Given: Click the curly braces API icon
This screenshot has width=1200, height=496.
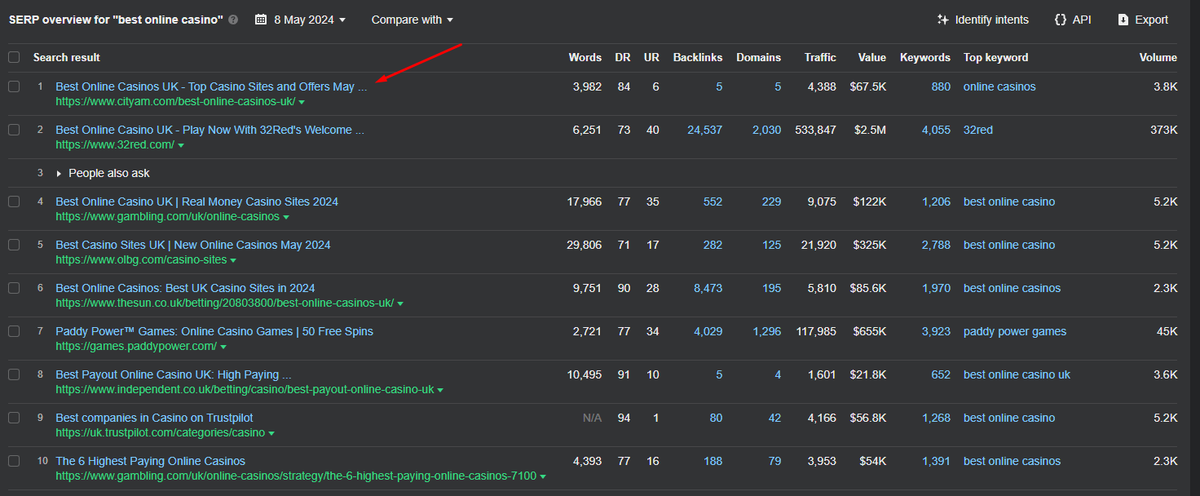Looking at the screenshot, I should tap(1060, 20).
